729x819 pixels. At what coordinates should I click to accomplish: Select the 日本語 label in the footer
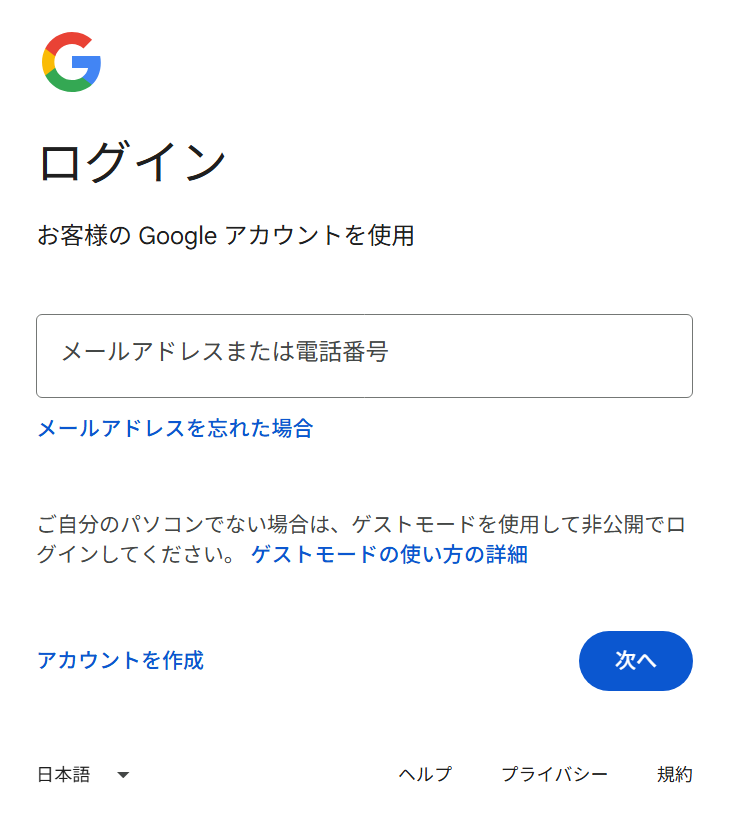[63, 775]
